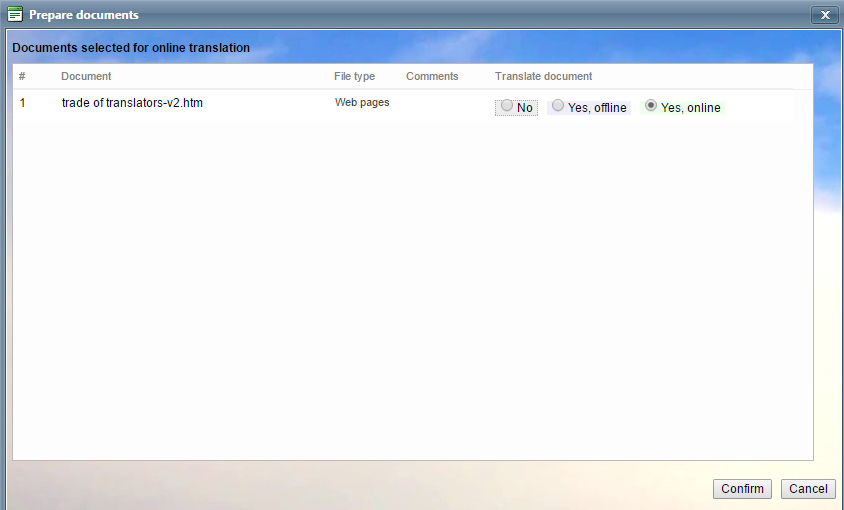
Task: Close the Prepare documents dialog
Action: pos(825,15)
